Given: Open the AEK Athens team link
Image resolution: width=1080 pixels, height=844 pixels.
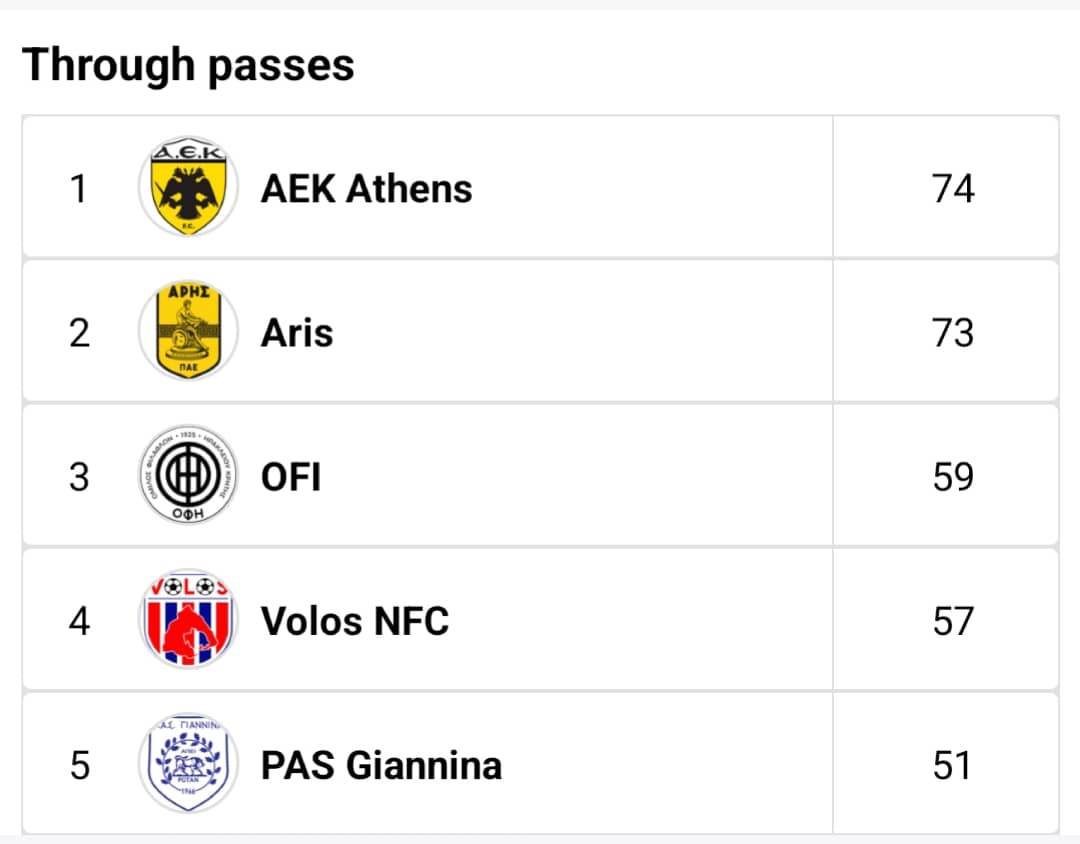Looking at the screenshot, I should 366,189.
